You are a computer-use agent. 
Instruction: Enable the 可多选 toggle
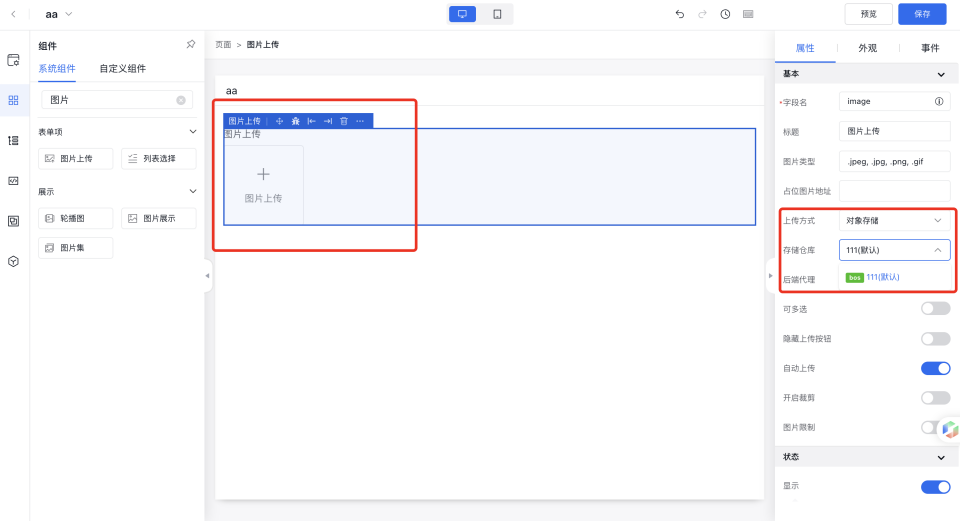coord(935,309)
